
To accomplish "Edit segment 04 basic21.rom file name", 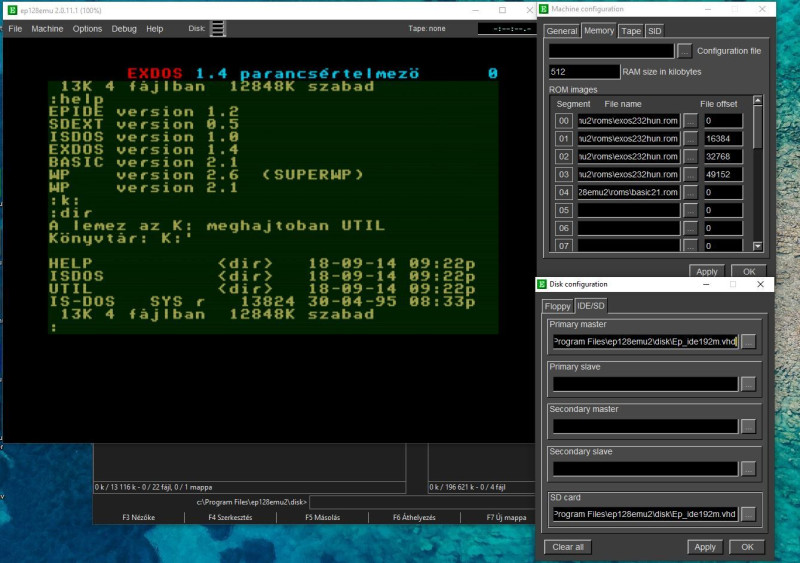I will (629, 192).
